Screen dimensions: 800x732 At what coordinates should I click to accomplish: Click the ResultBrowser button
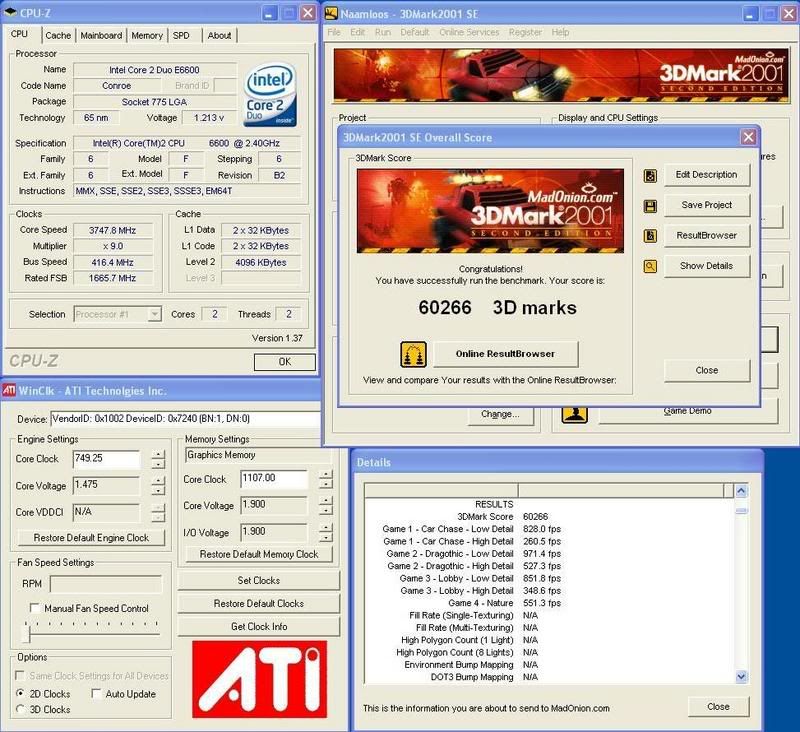[707, 235]
